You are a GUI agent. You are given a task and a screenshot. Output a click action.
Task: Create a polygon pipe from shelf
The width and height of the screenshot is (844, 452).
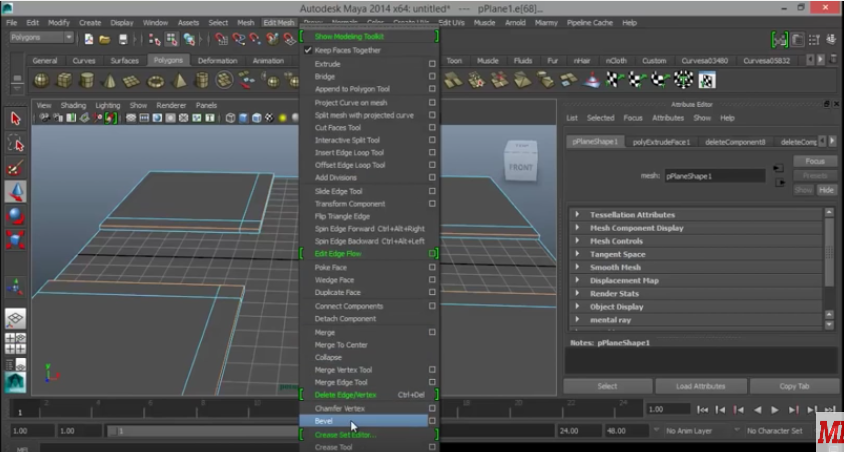(x=202, y=80)
